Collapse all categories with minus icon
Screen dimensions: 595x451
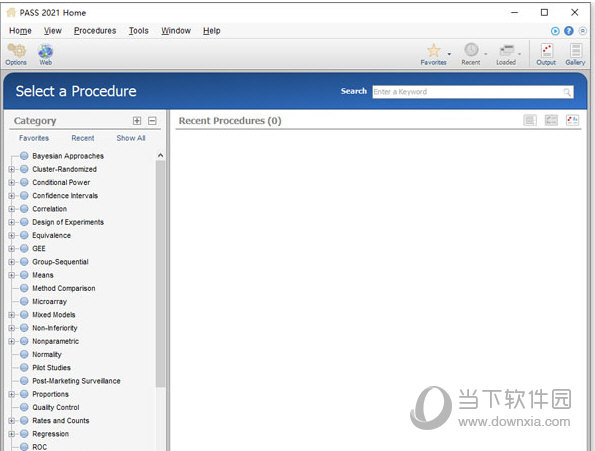tap(152, 121)
